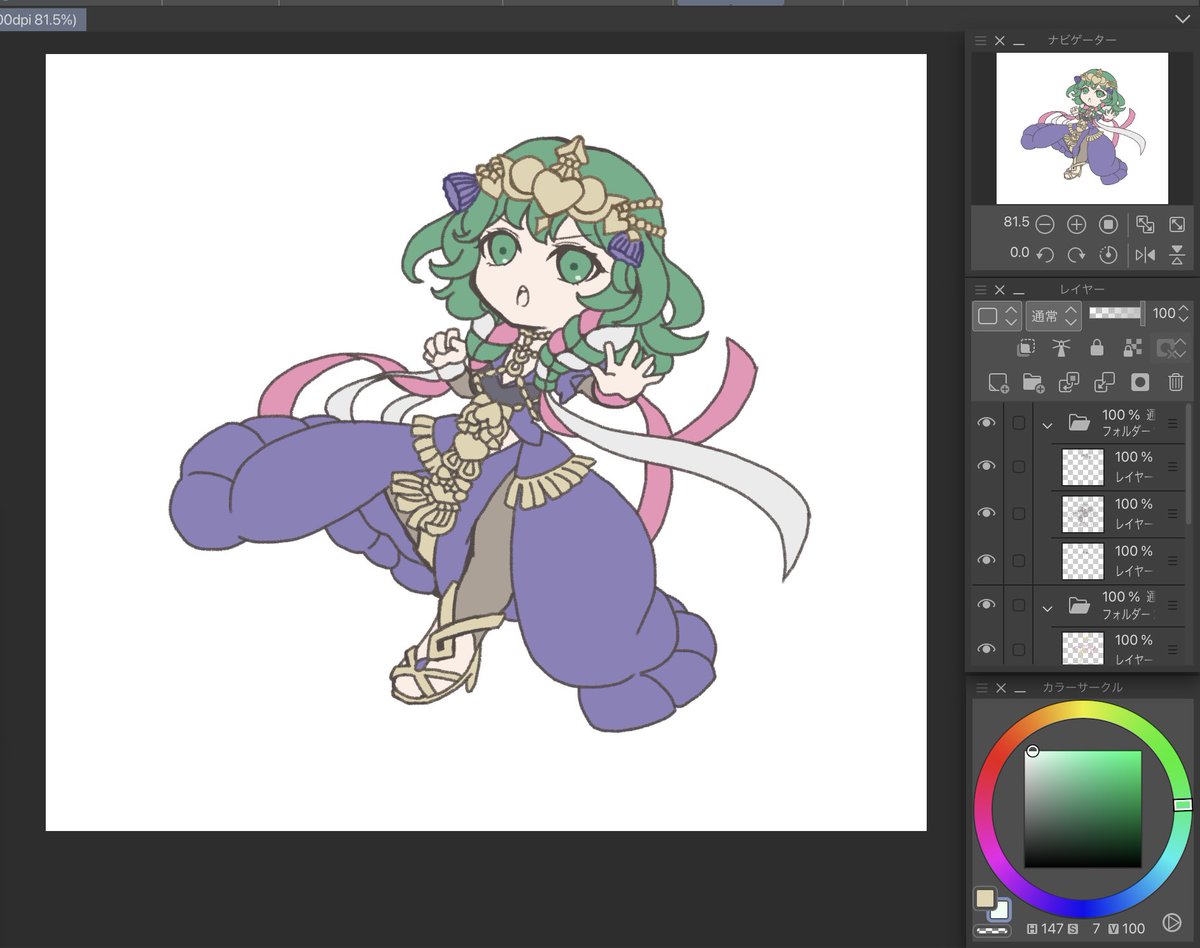
Task: Reset Navigator zoom to 100% (square-in-circle icon)
Action: pos(1108,224)
